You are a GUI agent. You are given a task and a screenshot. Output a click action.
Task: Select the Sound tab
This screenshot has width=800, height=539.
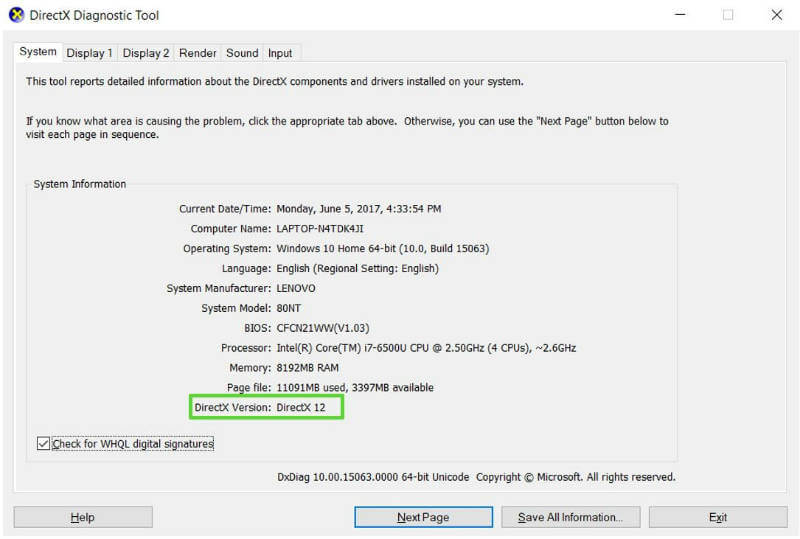[x=242, y=53]
